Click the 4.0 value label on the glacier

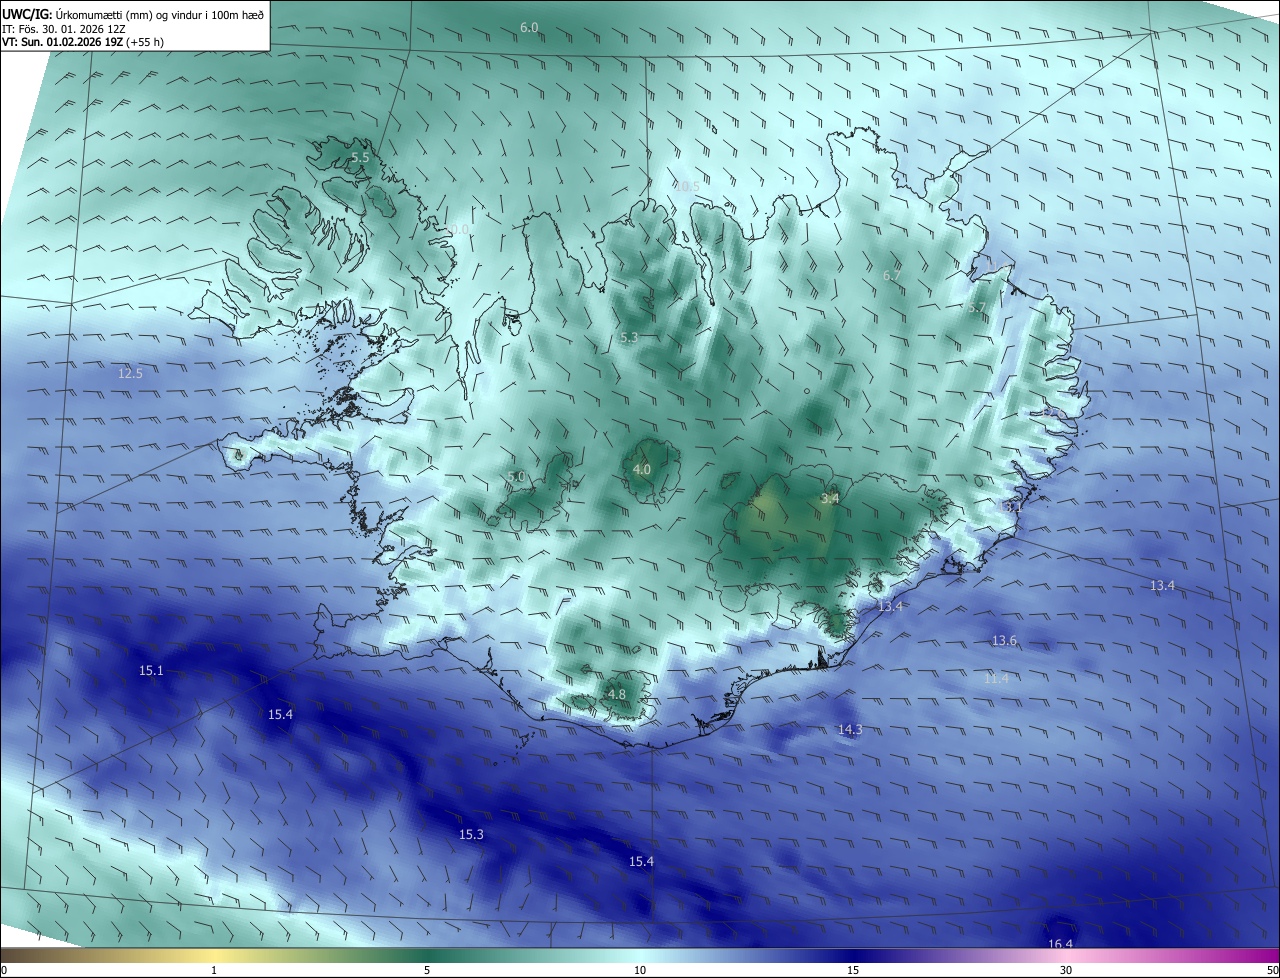click(642, 469)
